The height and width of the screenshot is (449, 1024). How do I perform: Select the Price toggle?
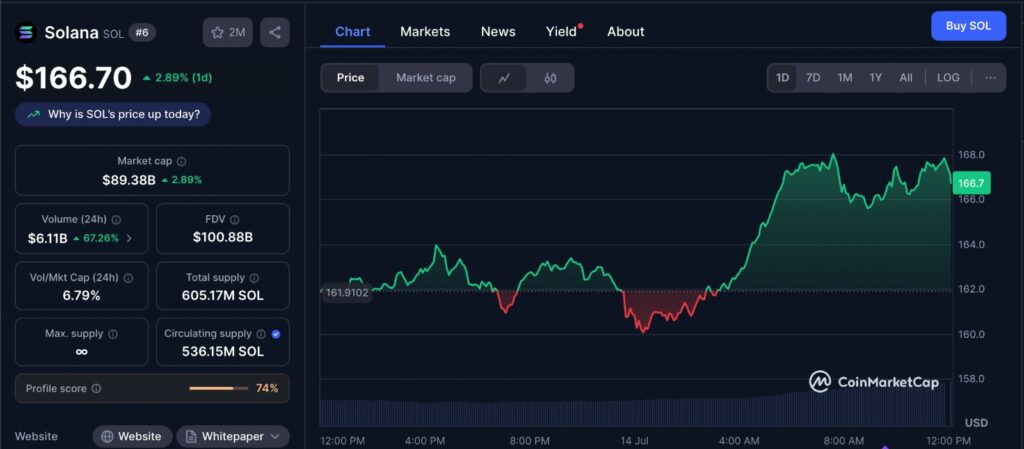(350, 78)
